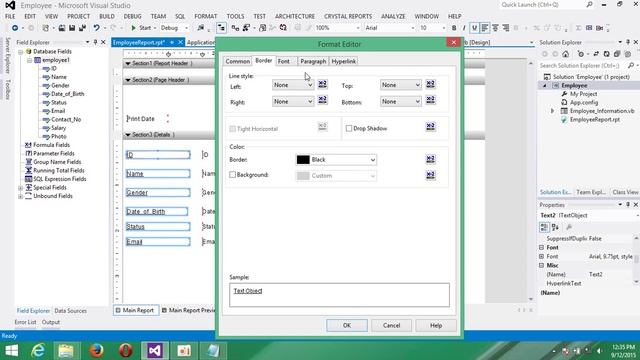This screenshot has height=360, width=640.
Task: Select the Contact_No field in Field Explorer
Action: click(66, 119)
